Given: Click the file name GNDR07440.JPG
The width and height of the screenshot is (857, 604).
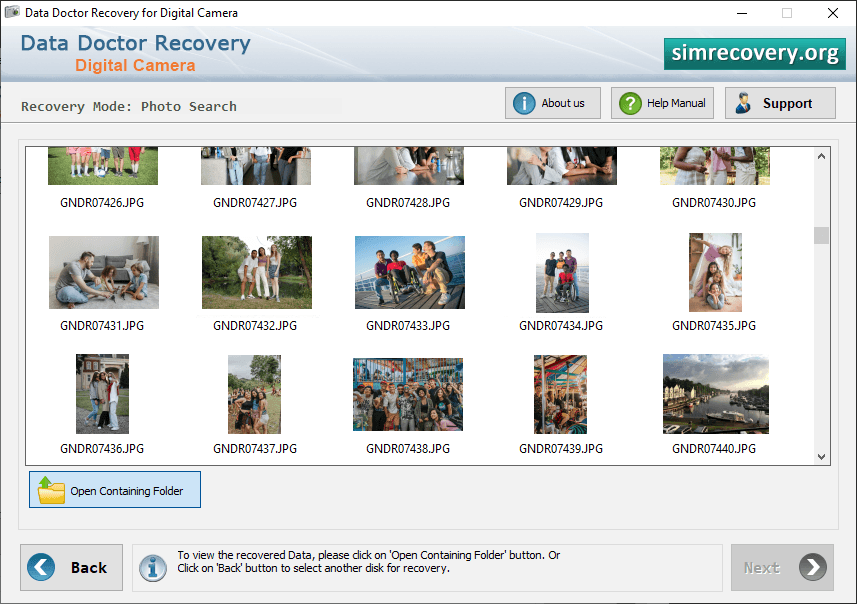Looking at the screenshot, I should (x=714, y=449).
